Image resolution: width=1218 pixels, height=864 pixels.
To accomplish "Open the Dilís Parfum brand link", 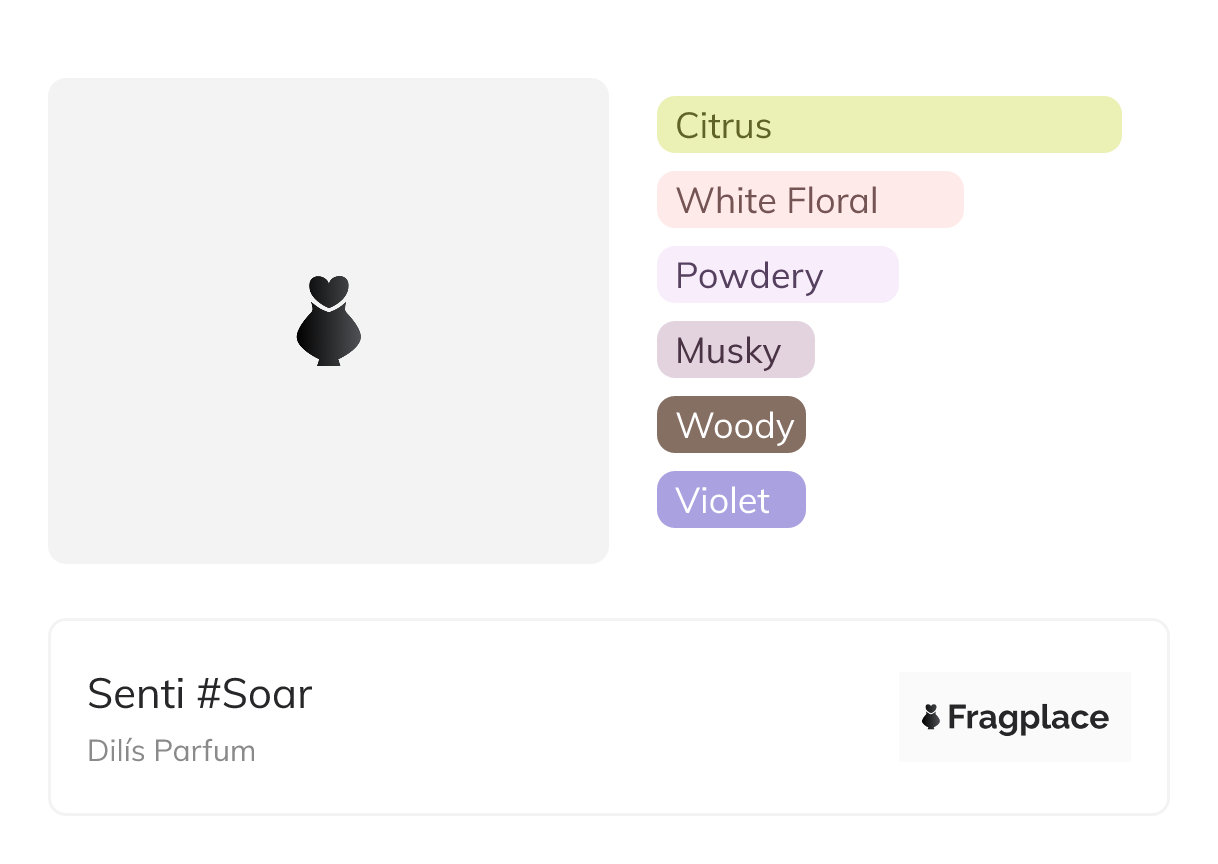I will tap(171, 750).
